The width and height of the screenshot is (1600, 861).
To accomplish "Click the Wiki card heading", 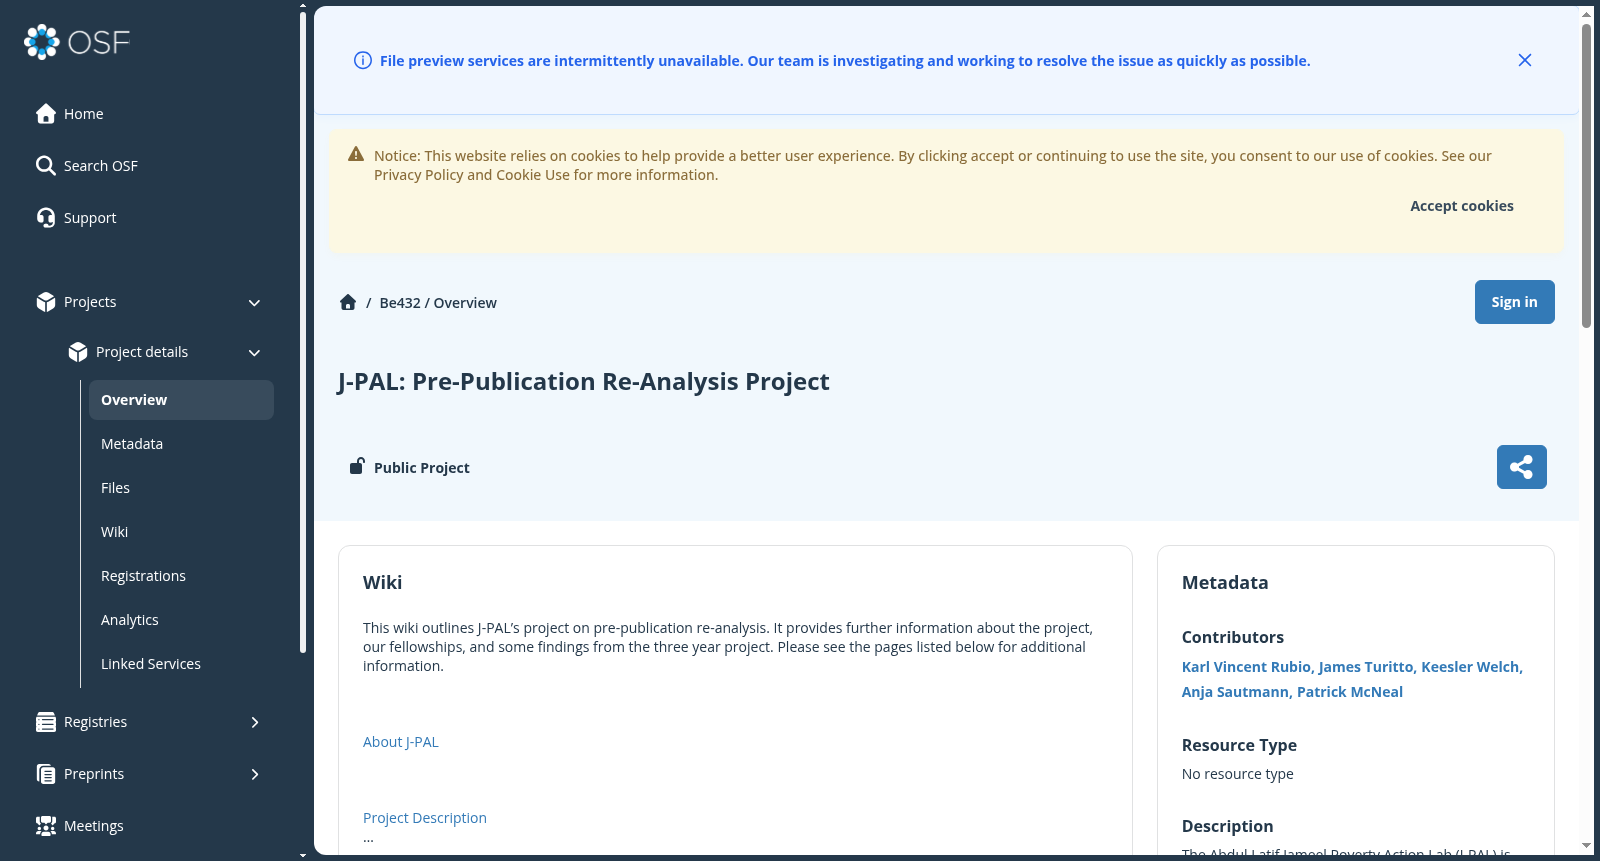I will tap(383, 582).
